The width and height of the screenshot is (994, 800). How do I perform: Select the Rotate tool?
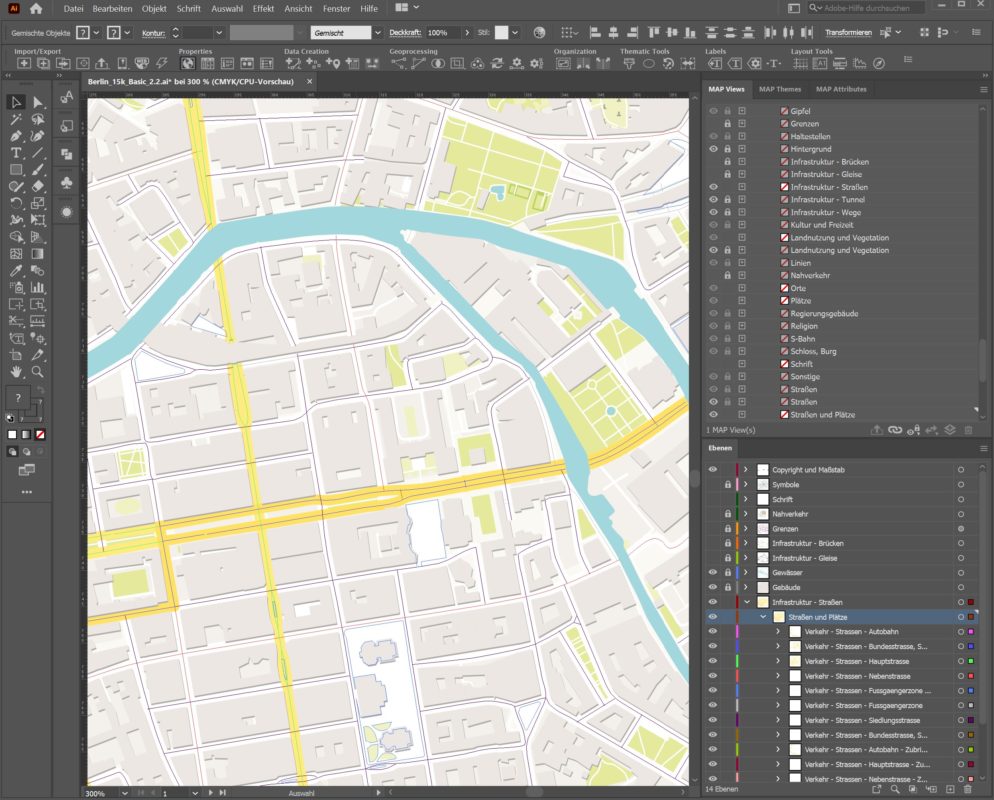14,203
